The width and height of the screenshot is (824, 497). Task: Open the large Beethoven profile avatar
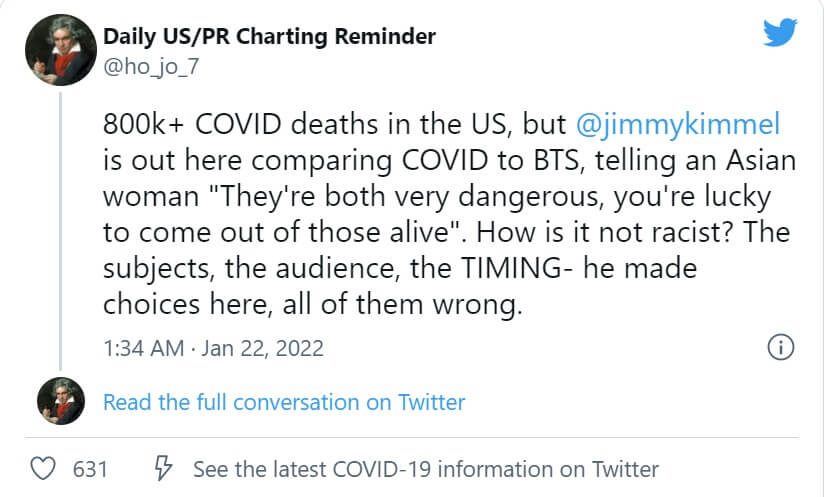coord(60,50)
